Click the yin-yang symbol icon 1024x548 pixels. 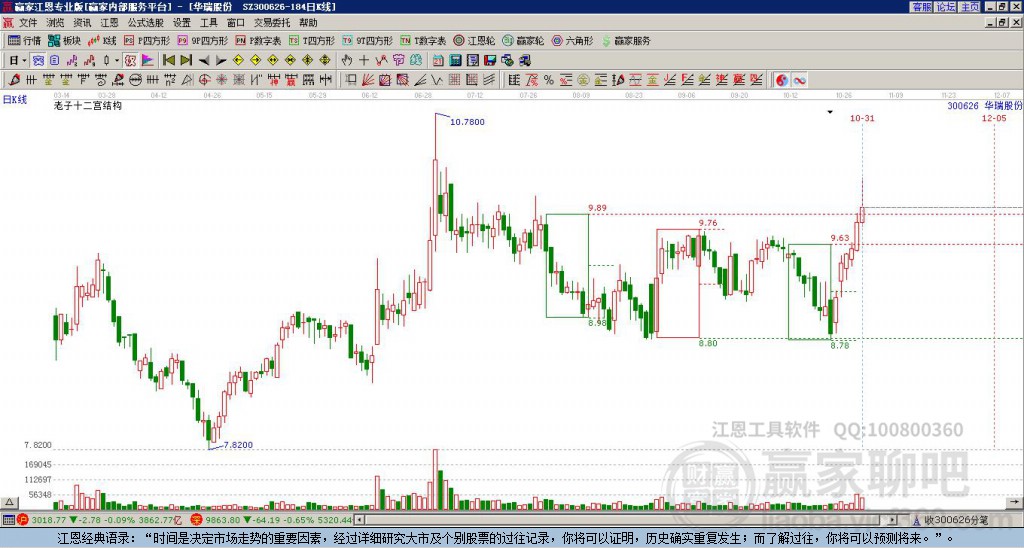tap(782, 80)
